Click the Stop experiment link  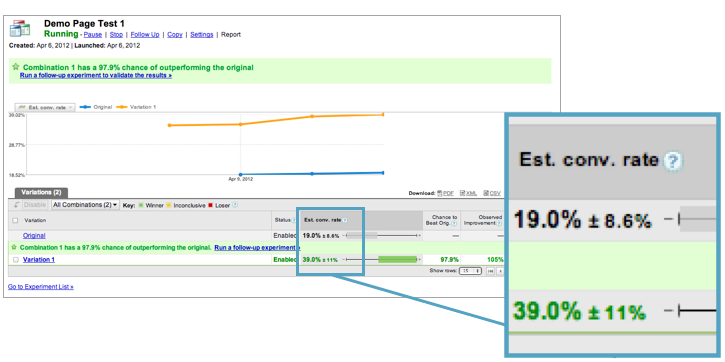tap(116, 35)
